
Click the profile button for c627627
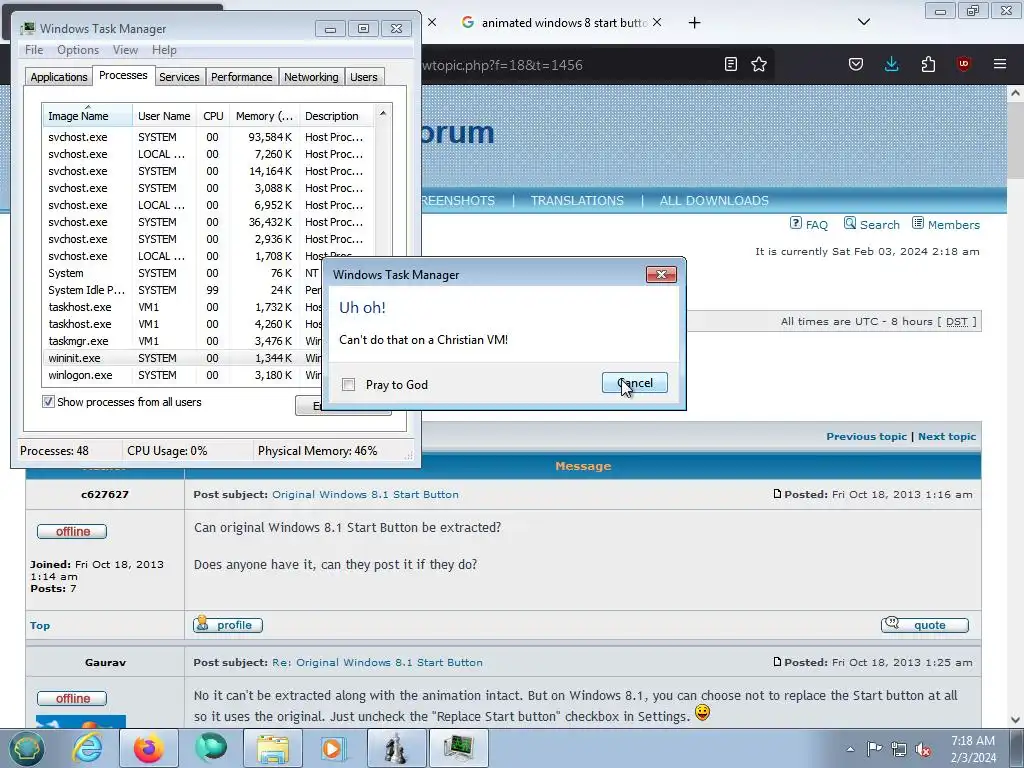tap(228, 625)
